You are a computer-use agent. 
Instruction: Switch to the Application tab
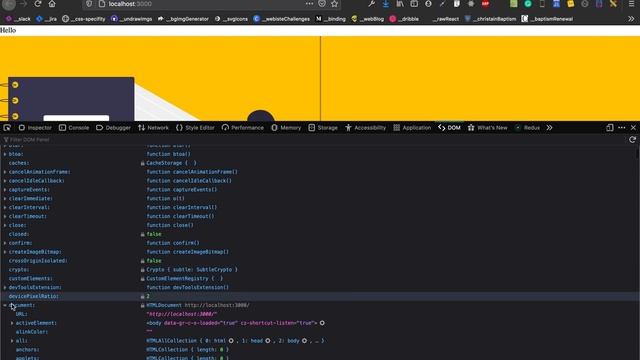coord(411,128)
